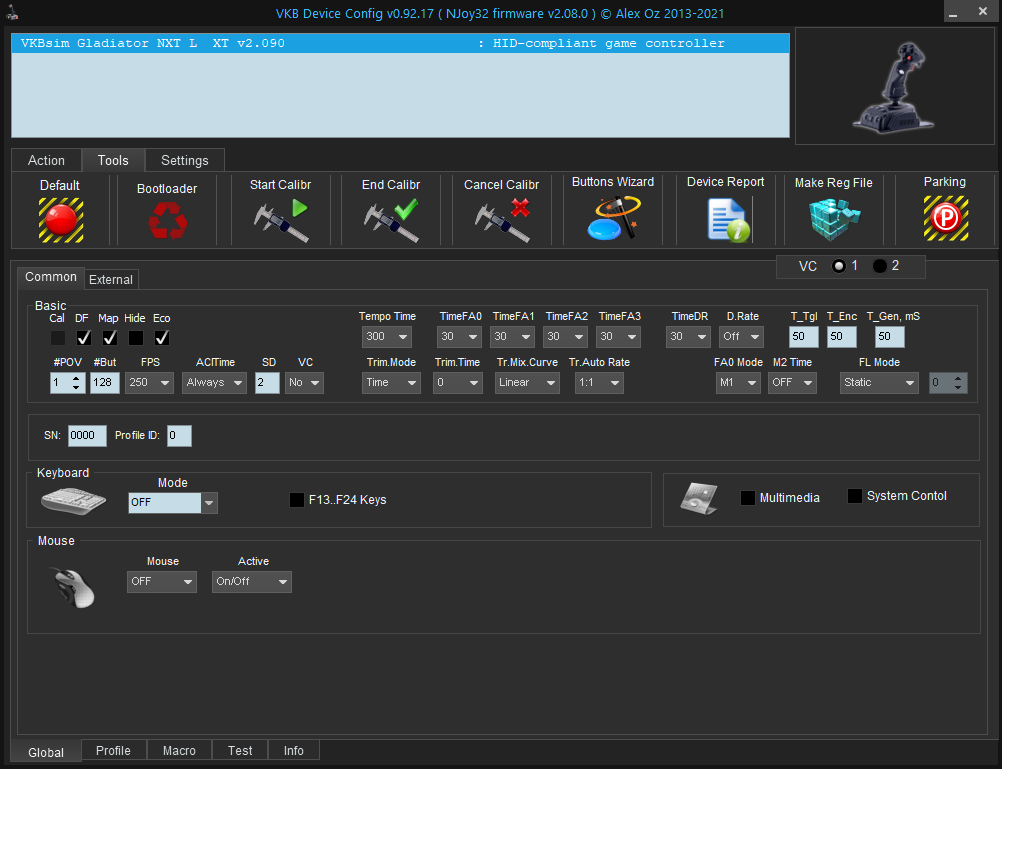Screen dimensions: 1024x845
Task: Start calibration with Start Calibr icon
Action: coord(280,219)
